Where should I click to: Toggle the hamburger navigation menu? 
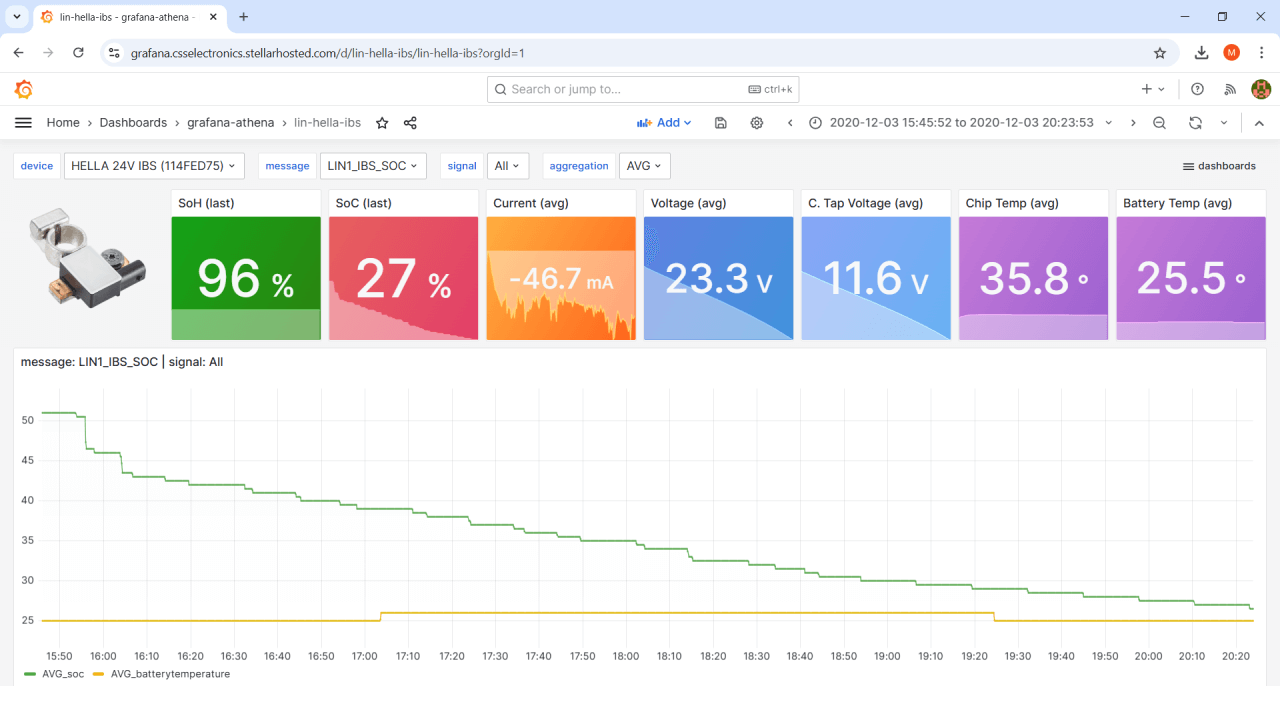point(23,123)
